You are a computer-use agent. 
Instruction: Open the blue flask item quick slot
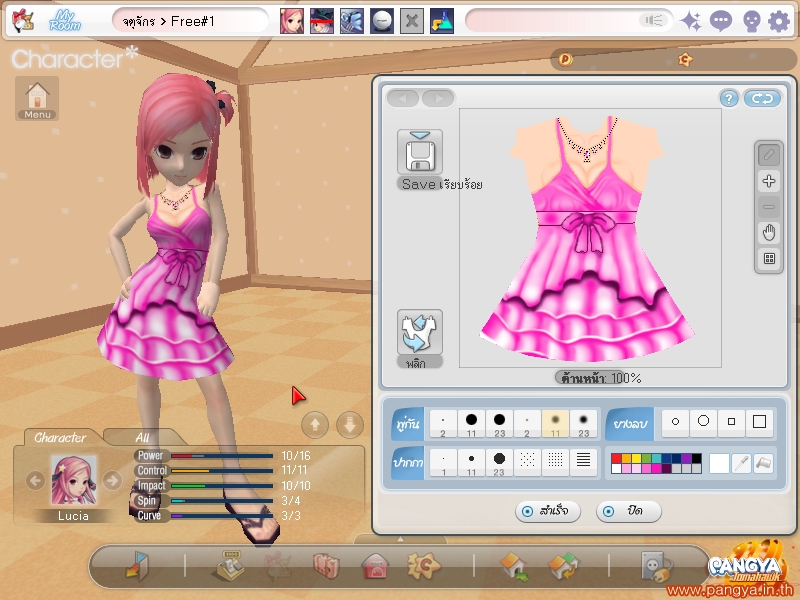442,21
